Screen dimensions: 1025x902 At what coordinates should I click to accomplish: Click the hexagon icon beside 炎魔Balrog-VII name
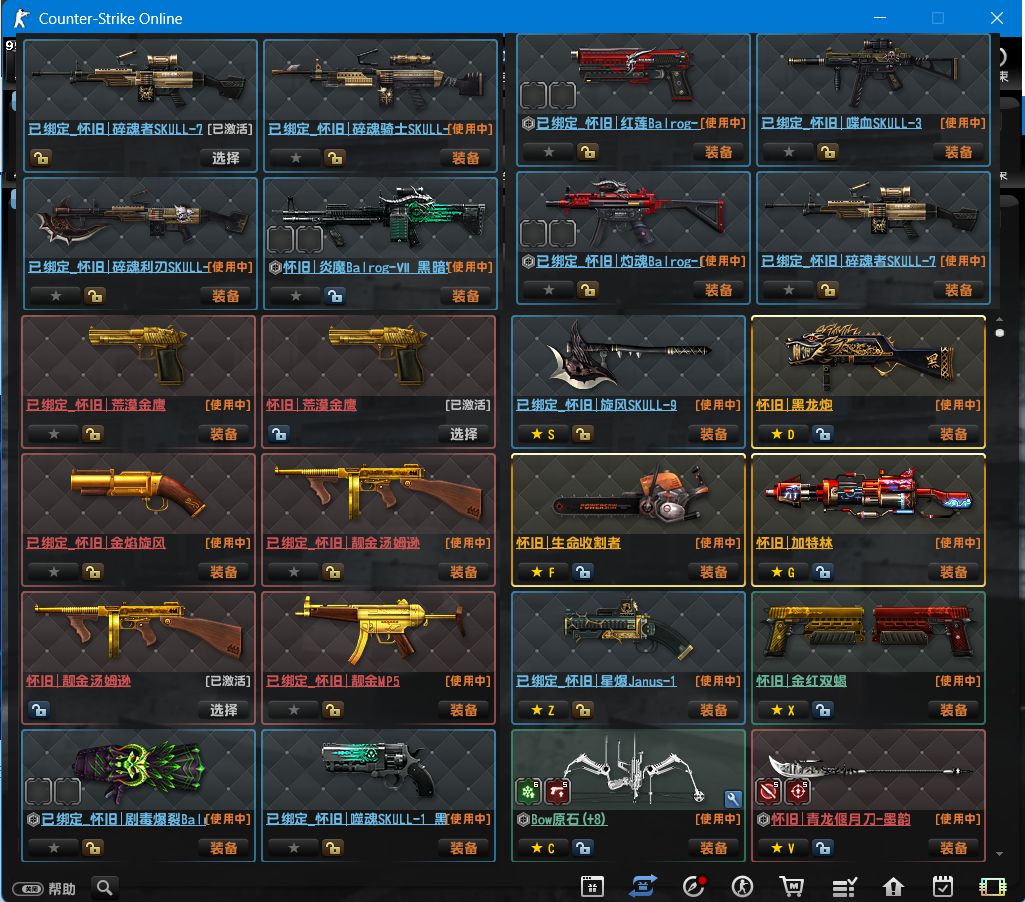pyautogui.click(x=275, y=267)
